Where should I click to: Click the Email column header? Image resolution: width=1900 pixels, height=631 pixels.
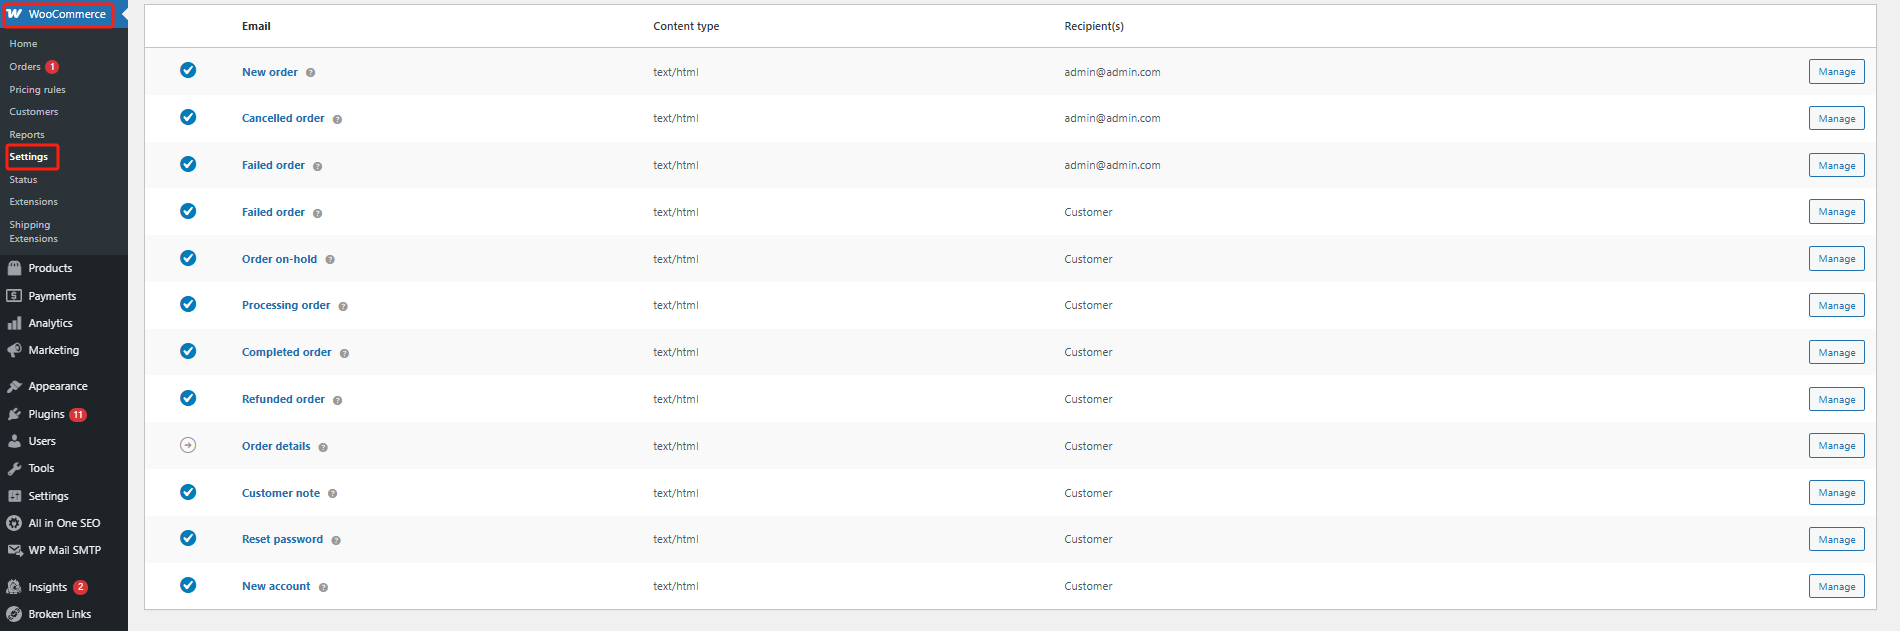click(x=256, y=26)
